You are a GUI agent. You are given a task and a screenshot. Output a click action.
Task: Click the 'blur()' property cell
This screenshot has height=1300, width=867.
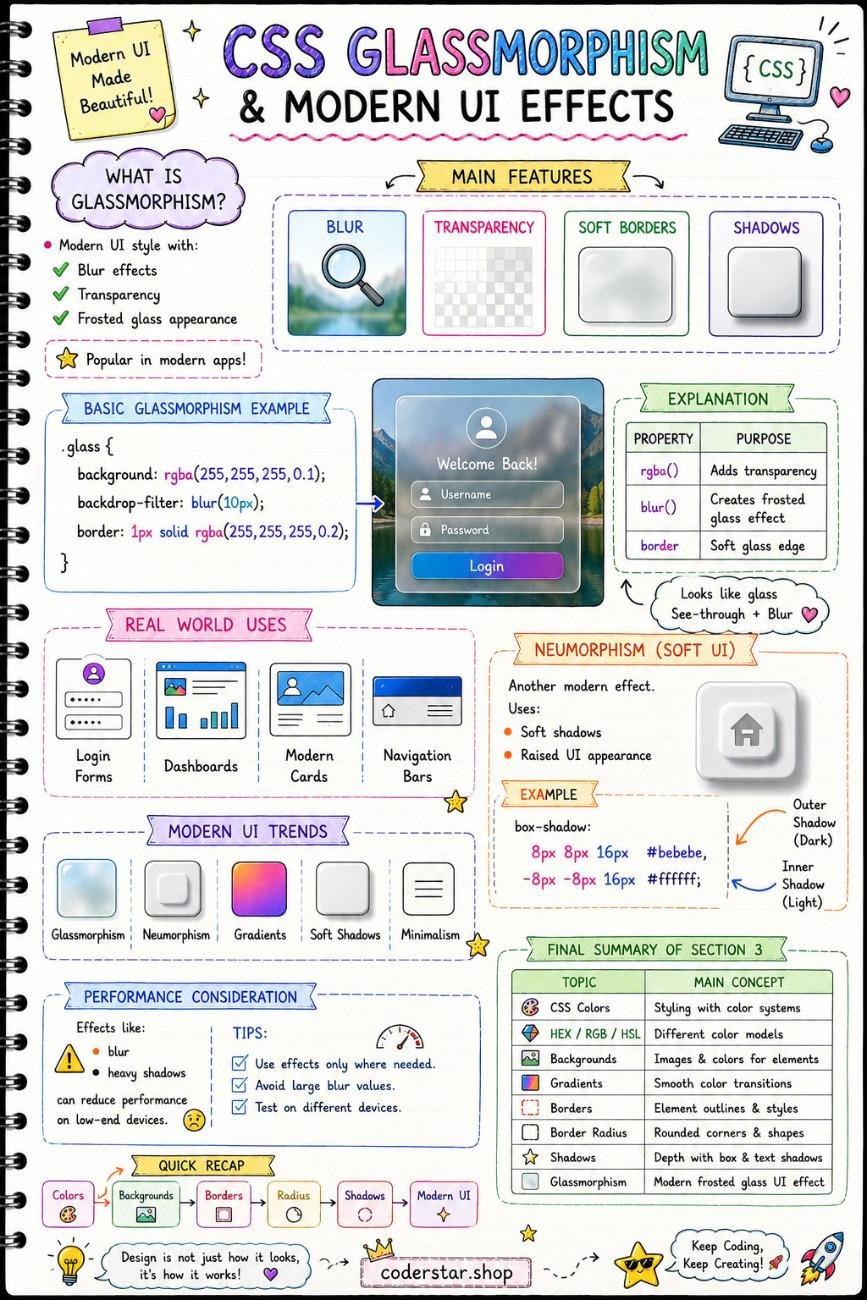pyautogui.click(x=663, y=509)
